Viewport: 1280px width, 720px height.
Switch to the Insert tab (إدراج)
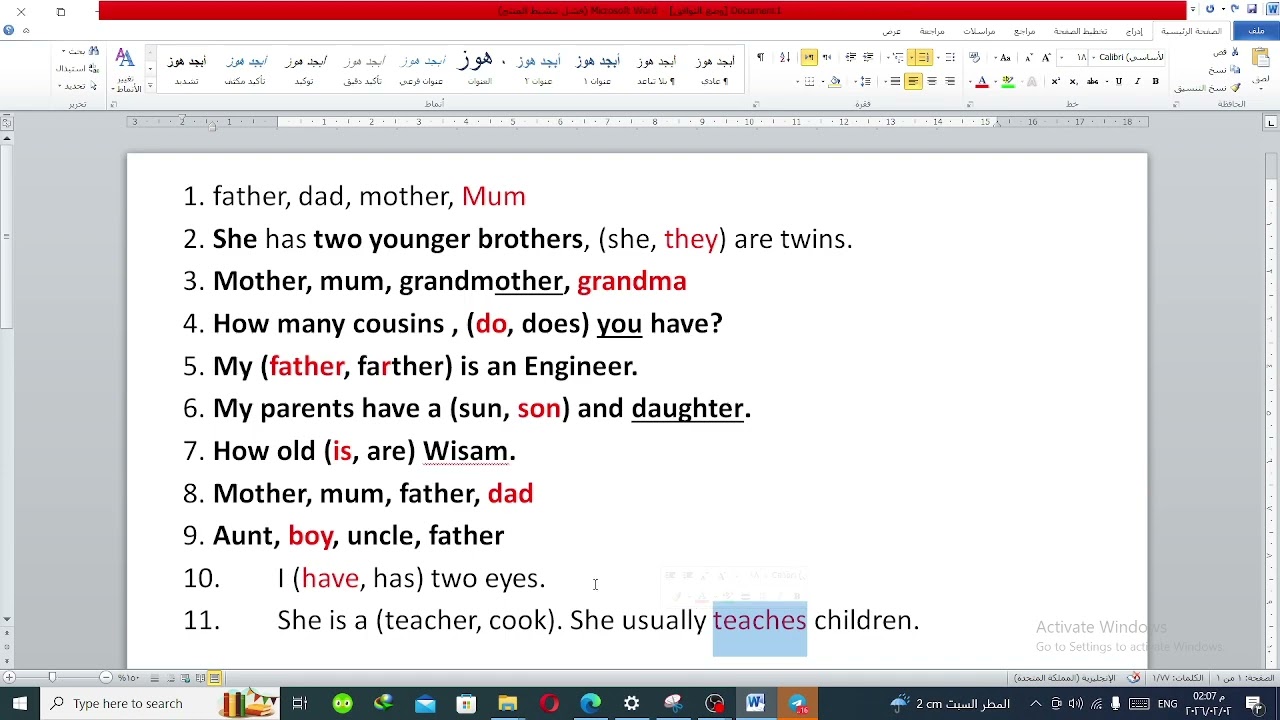1135,31
